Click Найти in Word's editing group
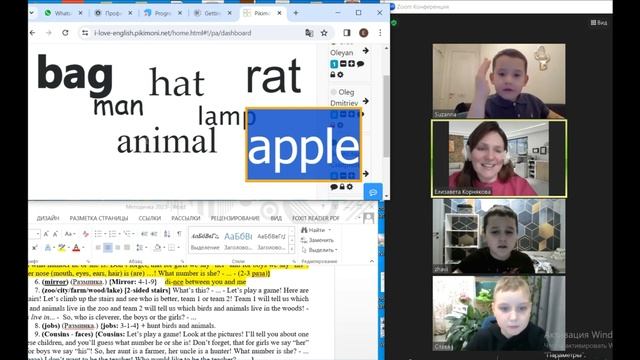Viewport: 640px width, 360px height. coord(316,230)
